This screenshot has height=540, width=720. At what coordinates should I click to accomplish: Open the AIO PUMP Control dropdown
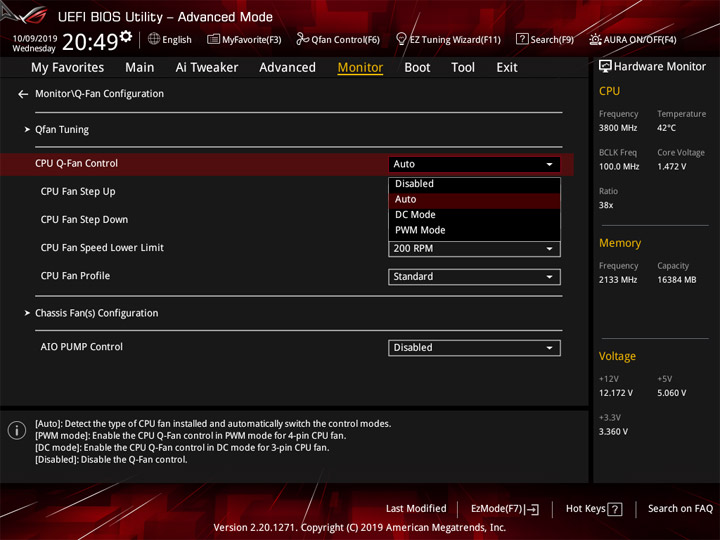click(474, 348)
